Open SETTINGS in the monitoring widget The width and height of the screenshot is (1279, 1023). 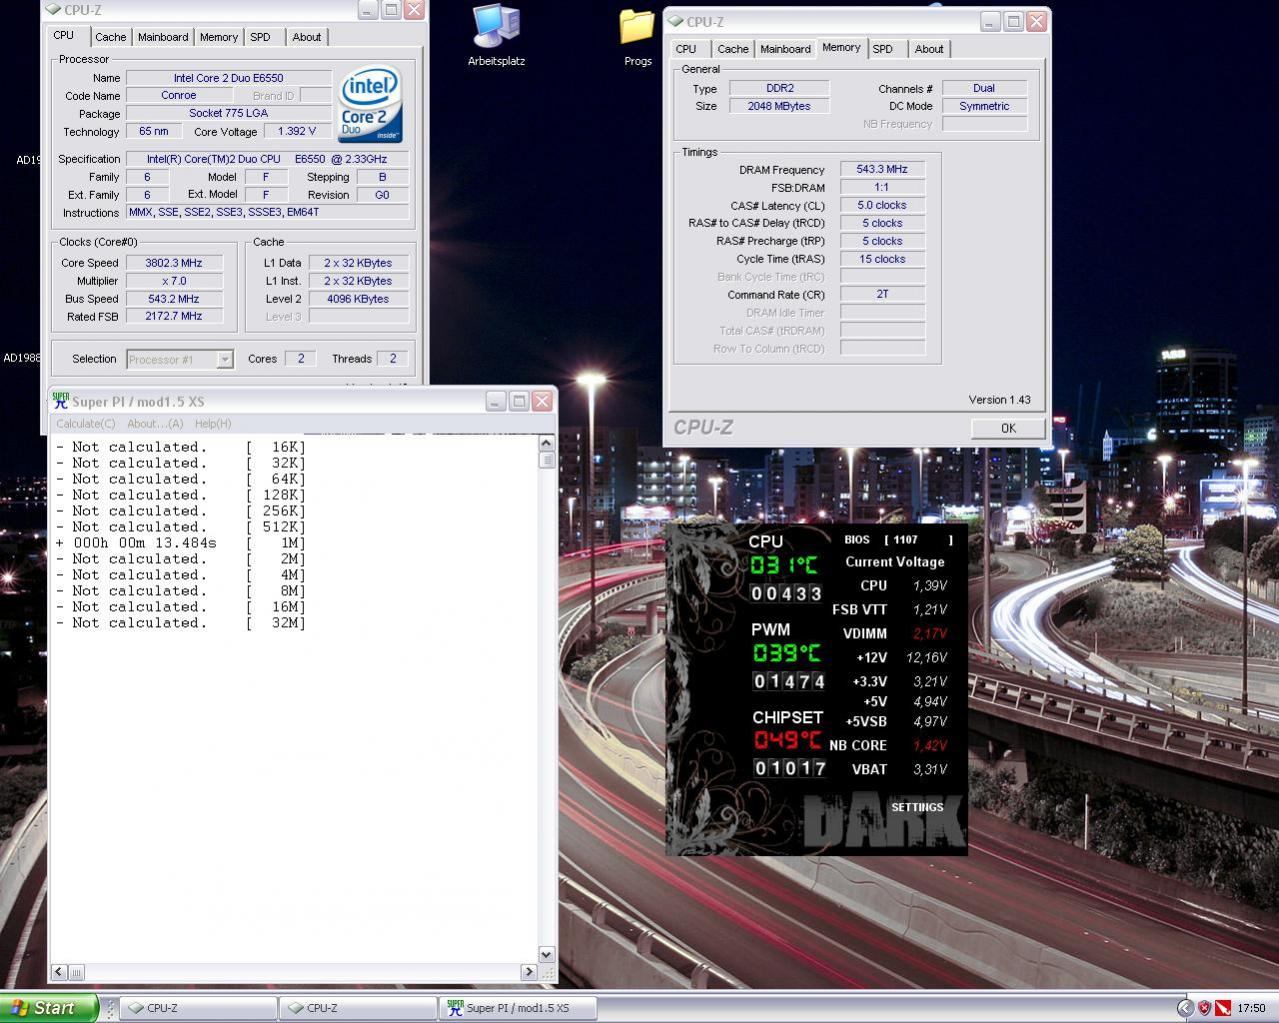click(917, 807)
